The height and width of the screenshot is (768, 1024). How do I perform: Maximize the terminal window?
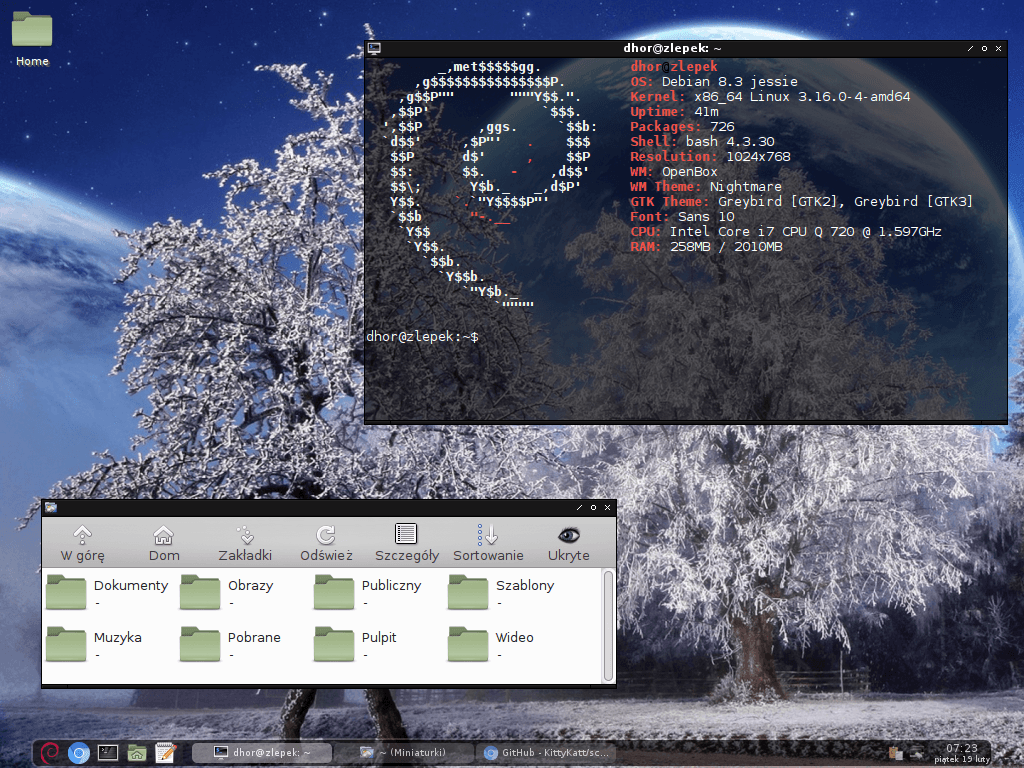[984, 48]
